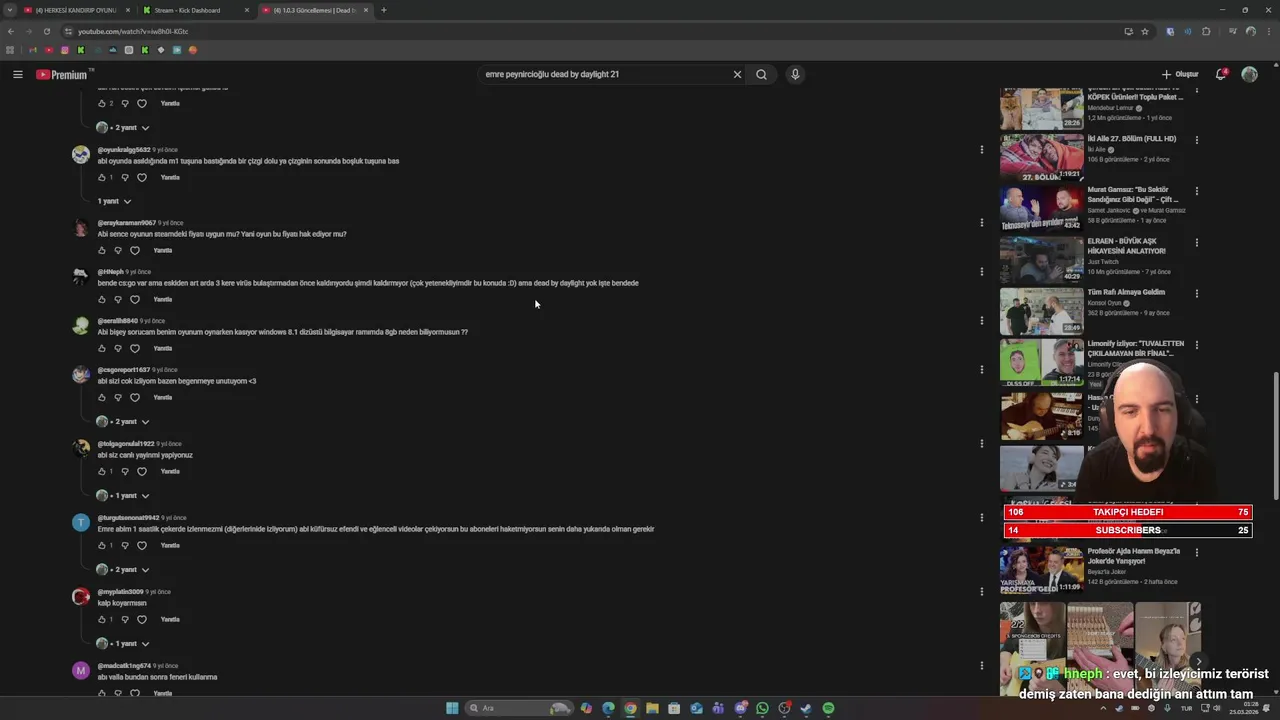Click Yanıtla under @myplatin3009 comment
The image size is (1280, 720).
pyautogui.click(x=170, y=619)
